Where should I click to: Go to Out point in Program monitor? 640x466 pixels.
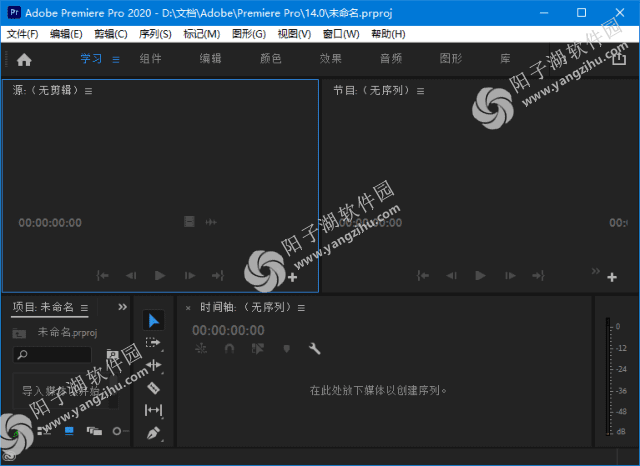tap(538, 276)
